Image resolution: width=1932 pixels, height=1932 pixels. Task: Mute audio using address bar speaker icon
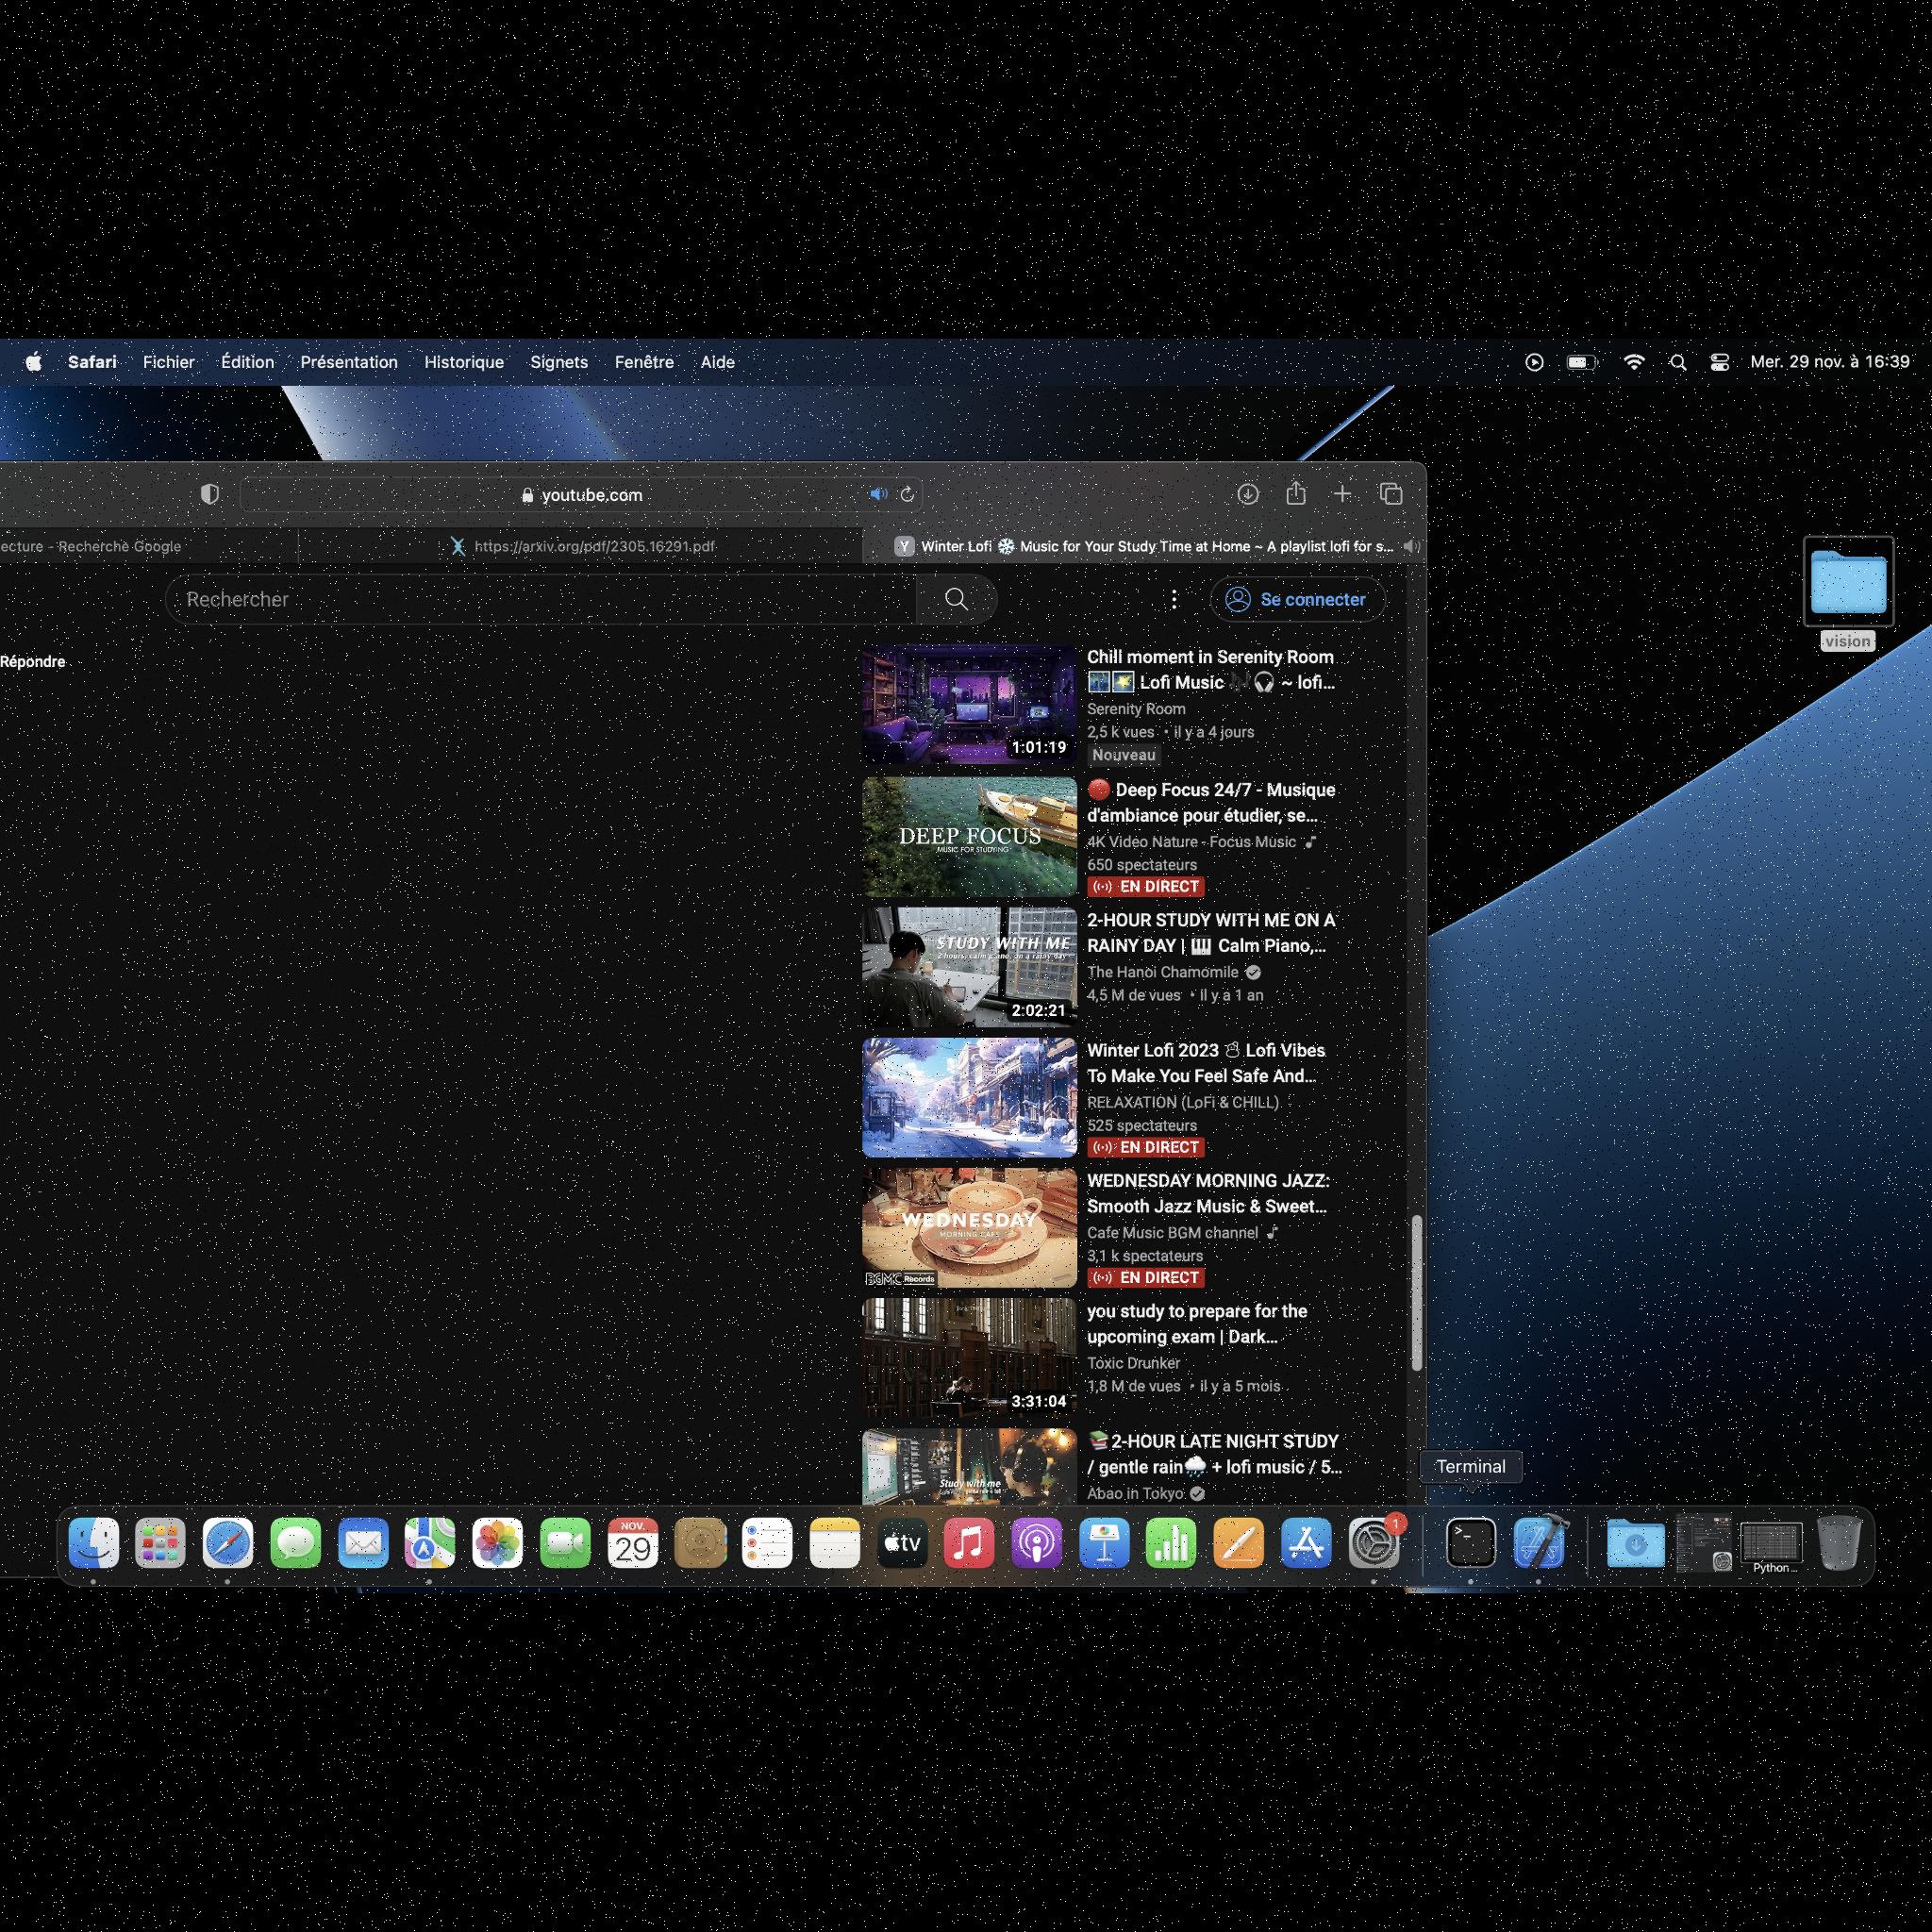coord(878,494)
